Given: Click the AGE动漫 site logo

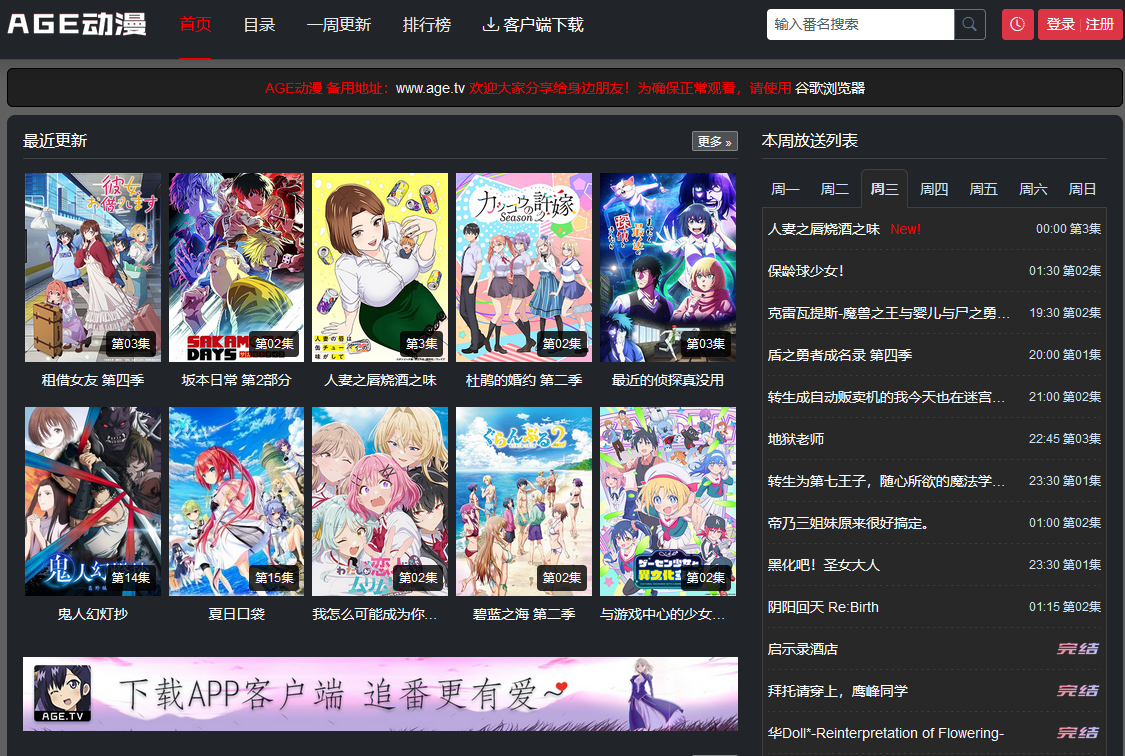Looking at the screenshot, I should click(x=77, y=24).
